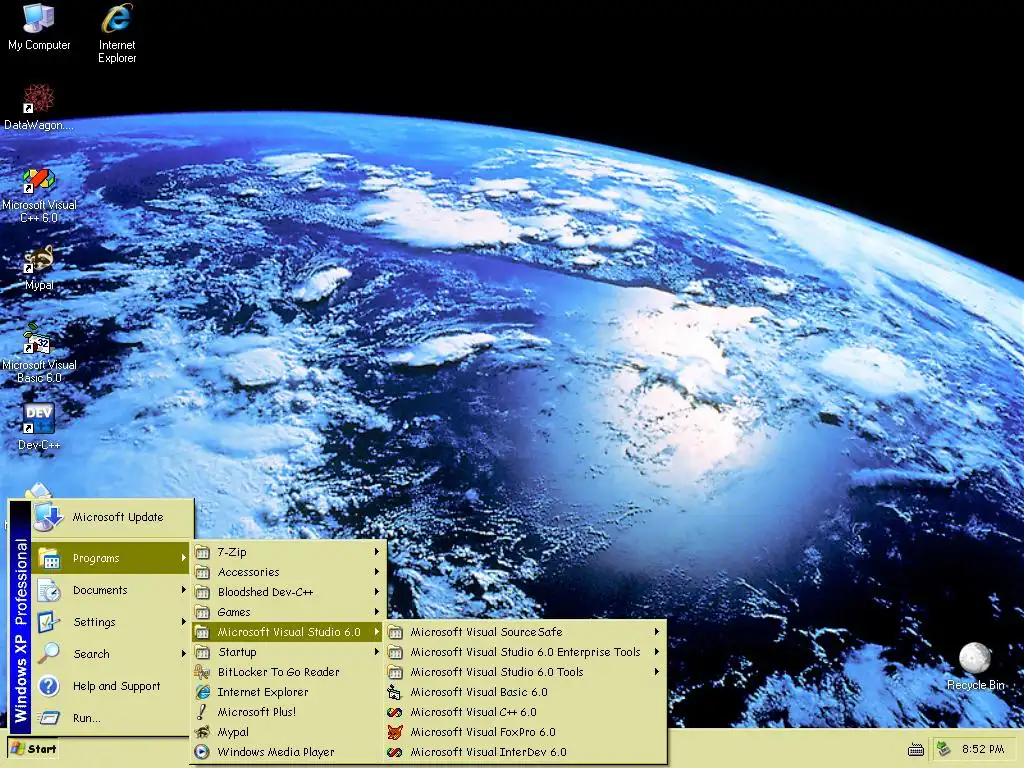The width and height of the screenshot is (1024, 768).
Task: Expand the Games submenu arrow
Action: (377, 612)
